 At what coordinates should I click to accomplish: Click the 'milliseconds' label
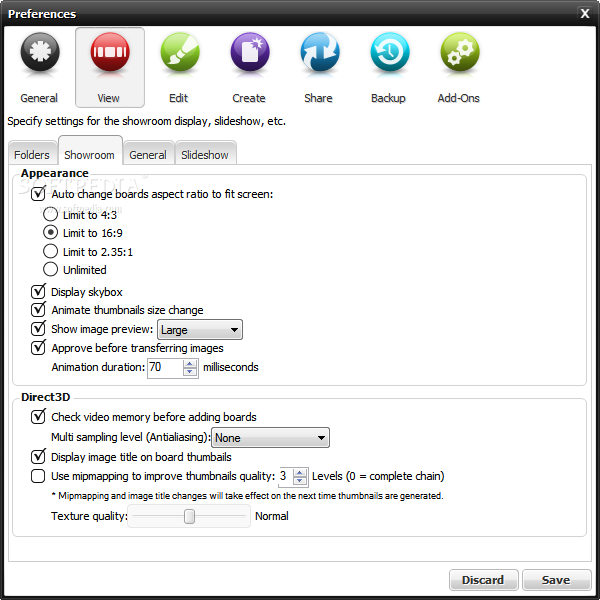[x=231, y=367]
